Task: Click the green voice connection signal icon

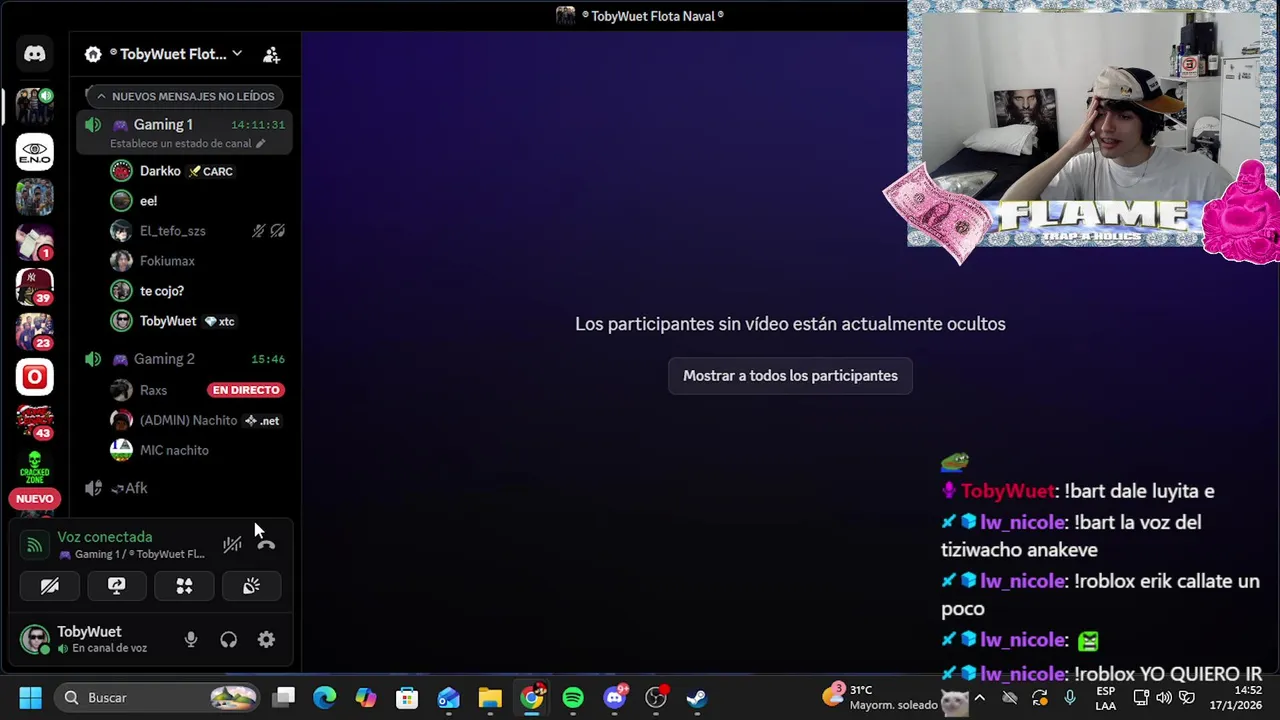Action: click(x=35, y=545)
